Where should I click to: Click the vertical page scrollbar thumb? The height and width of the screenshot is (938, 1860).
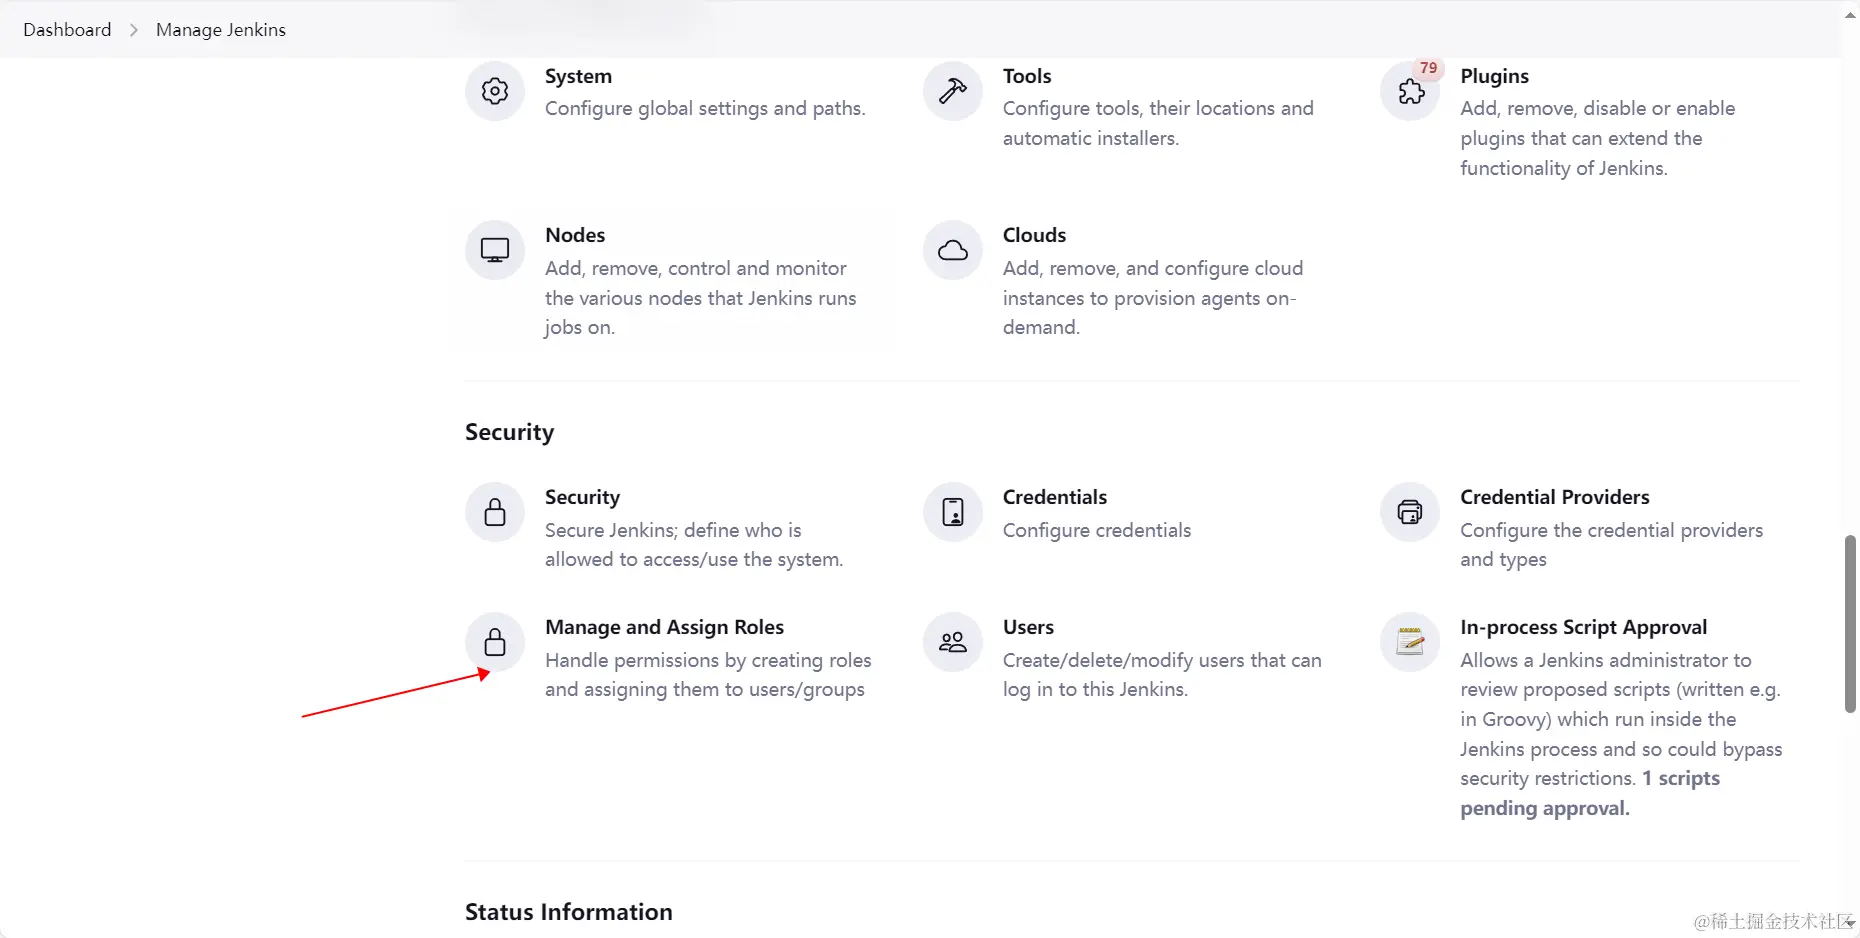(1850, 624)
